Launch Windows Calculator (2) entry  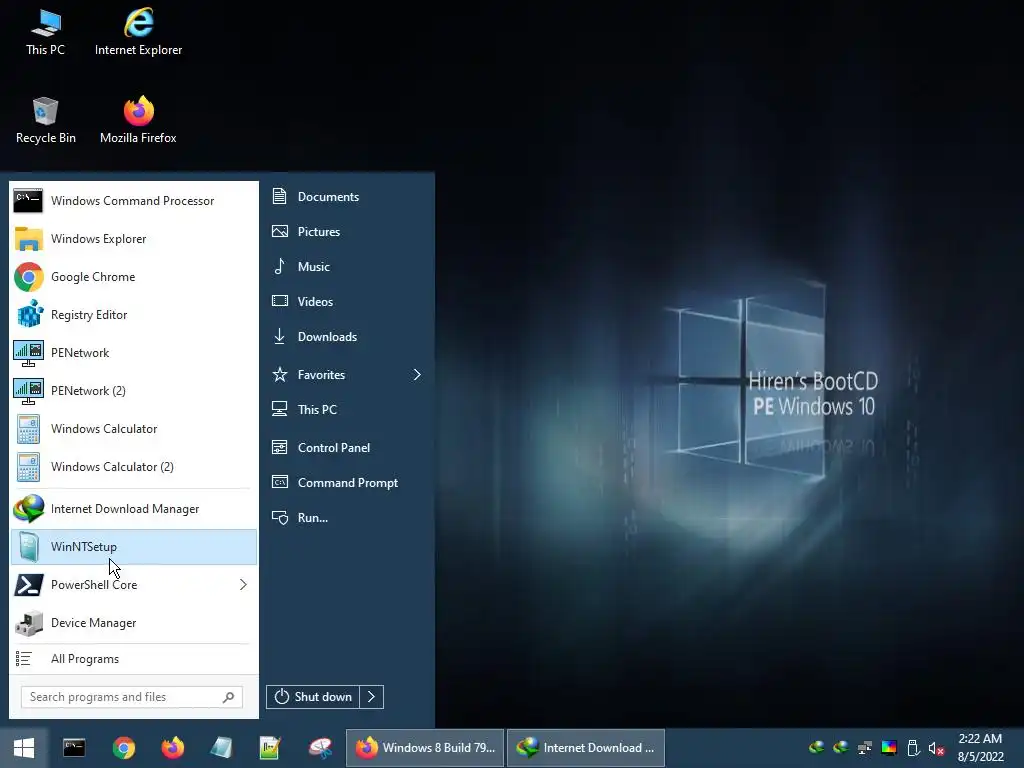click(133, 466)
